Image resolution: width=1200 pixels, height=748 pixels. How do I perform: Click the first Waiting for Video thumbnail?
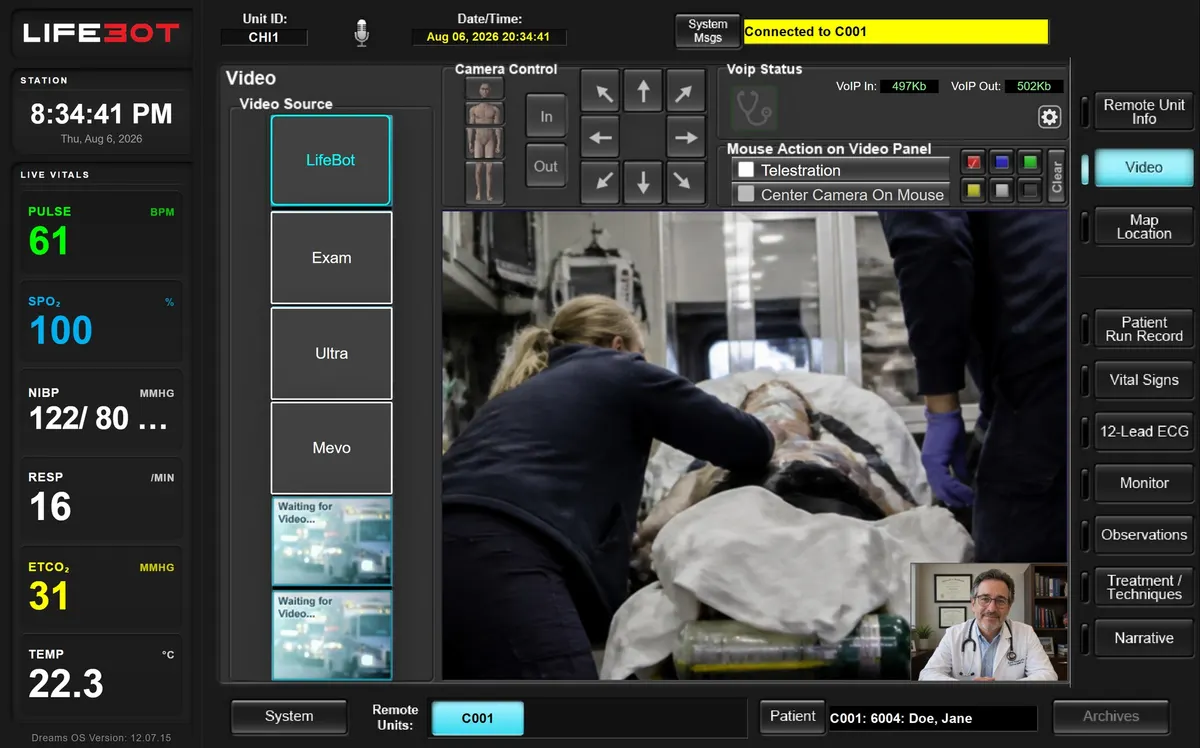click(331, 541)
